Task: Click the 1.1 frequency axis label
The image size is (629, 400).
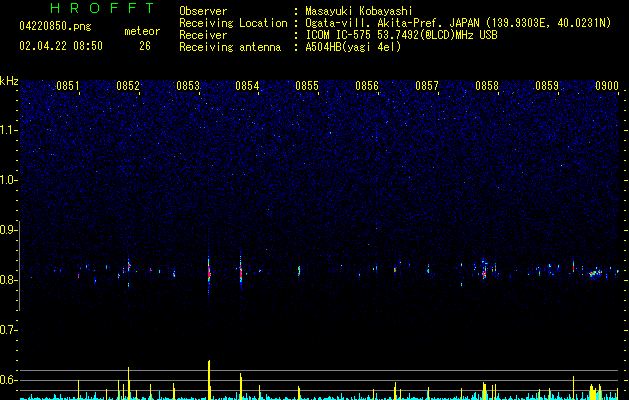Action: click(8, 130)
